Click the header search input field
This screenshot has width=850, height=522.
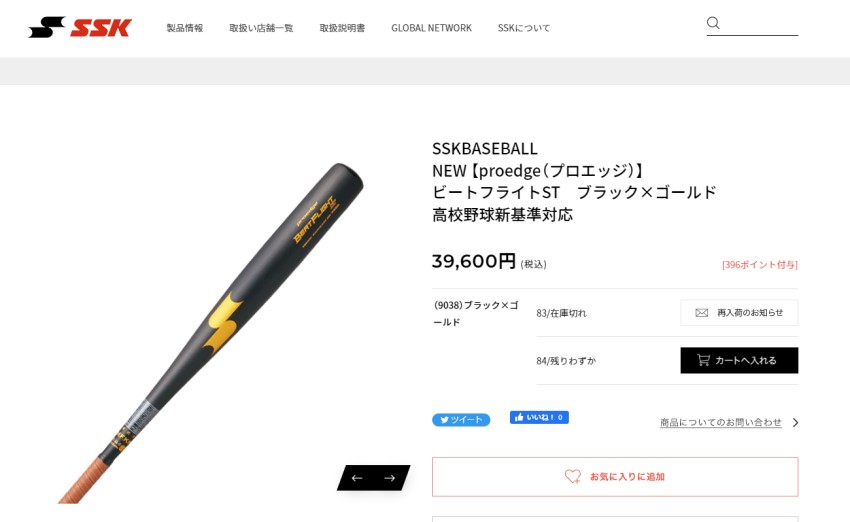(x=759, y=23)
